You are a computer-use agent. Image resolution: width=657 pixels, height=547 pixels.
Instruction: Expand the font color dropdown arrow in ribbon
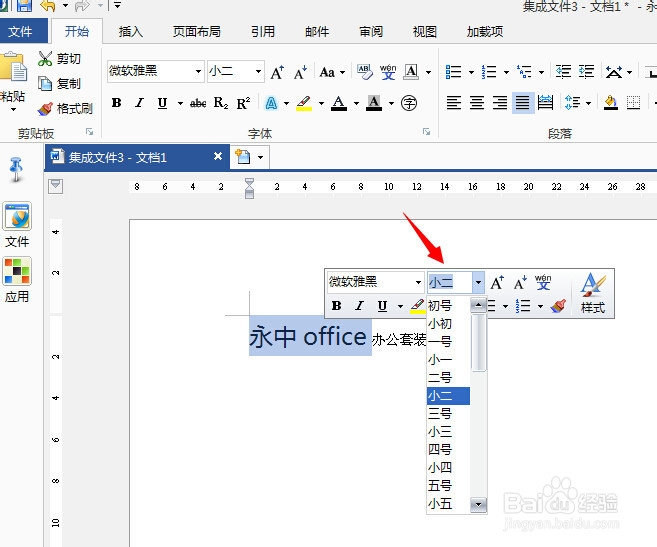[x=356, y=103]
